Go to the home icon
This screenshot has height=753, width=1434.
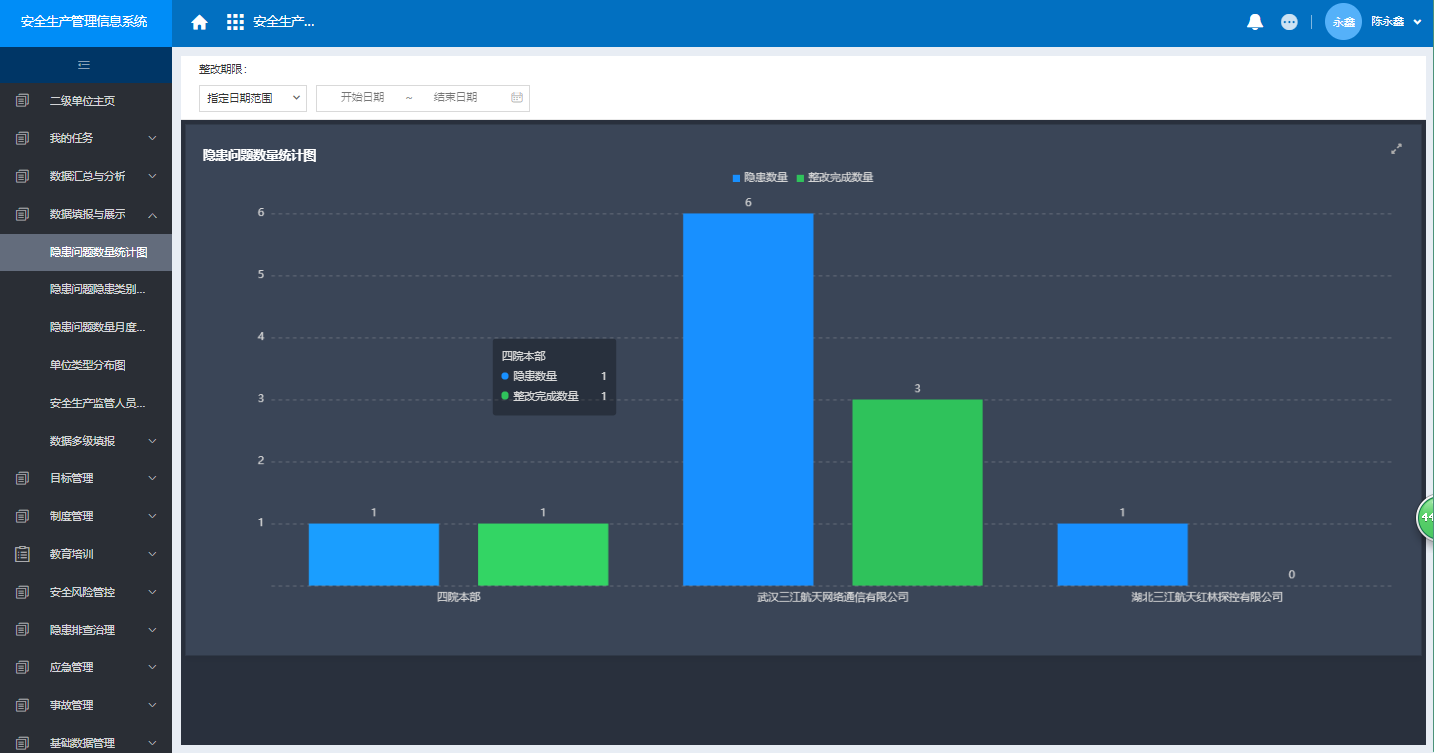[199, 22]
